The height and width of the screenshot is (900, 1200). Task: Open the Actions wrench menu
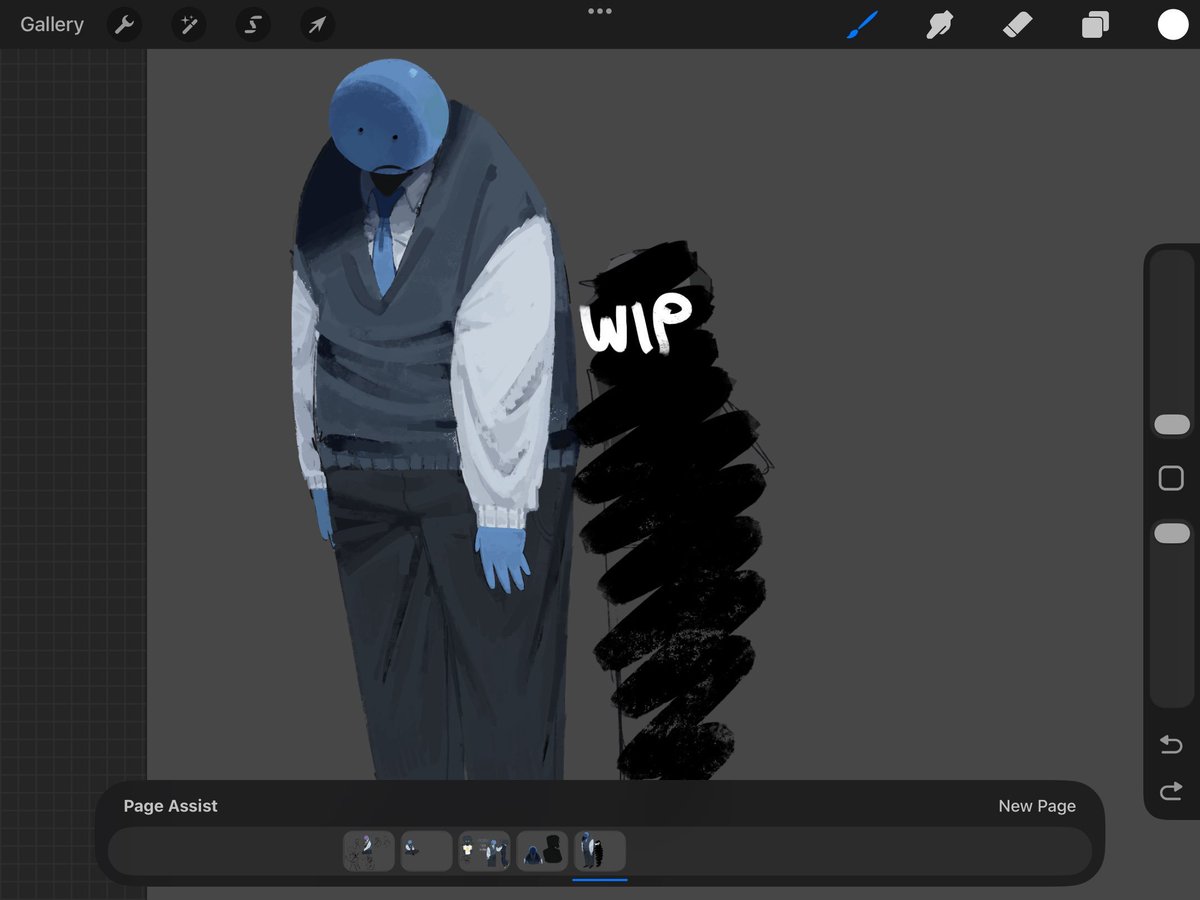click(x=124, y=25)
